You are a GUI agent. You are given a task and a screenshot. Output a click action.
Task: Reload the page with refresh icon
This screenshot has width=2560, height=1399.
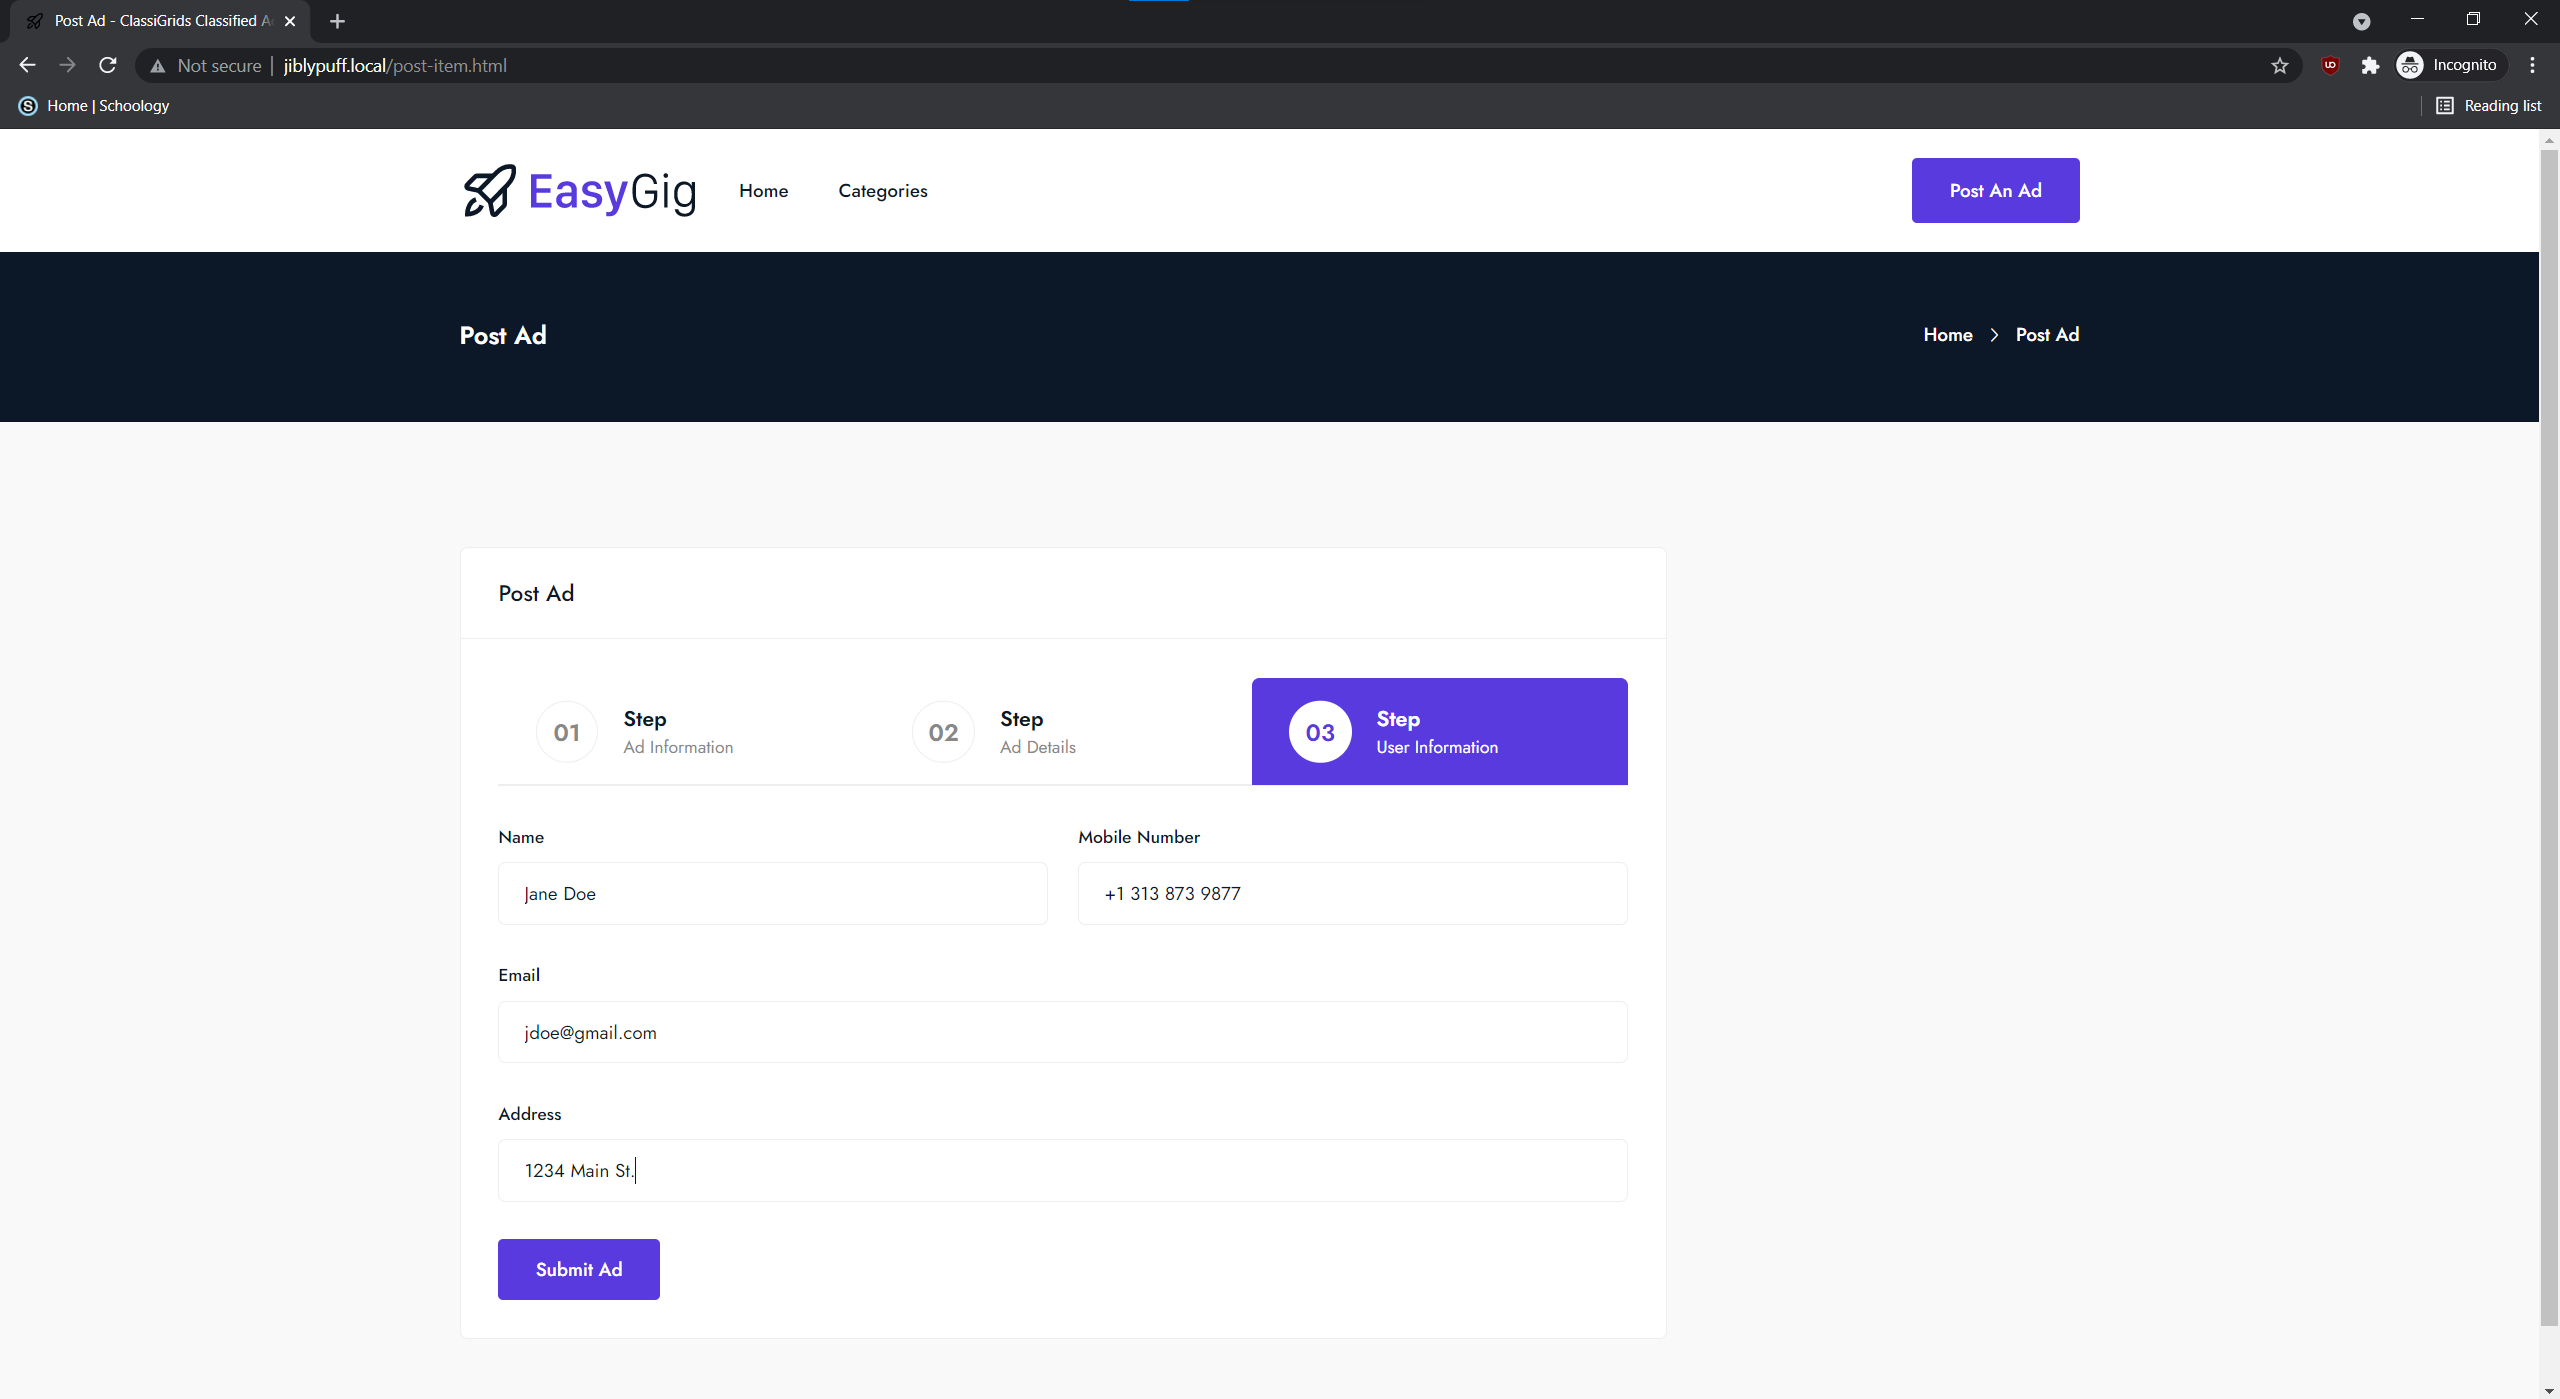pyautogui.click(x=108, y=65)
